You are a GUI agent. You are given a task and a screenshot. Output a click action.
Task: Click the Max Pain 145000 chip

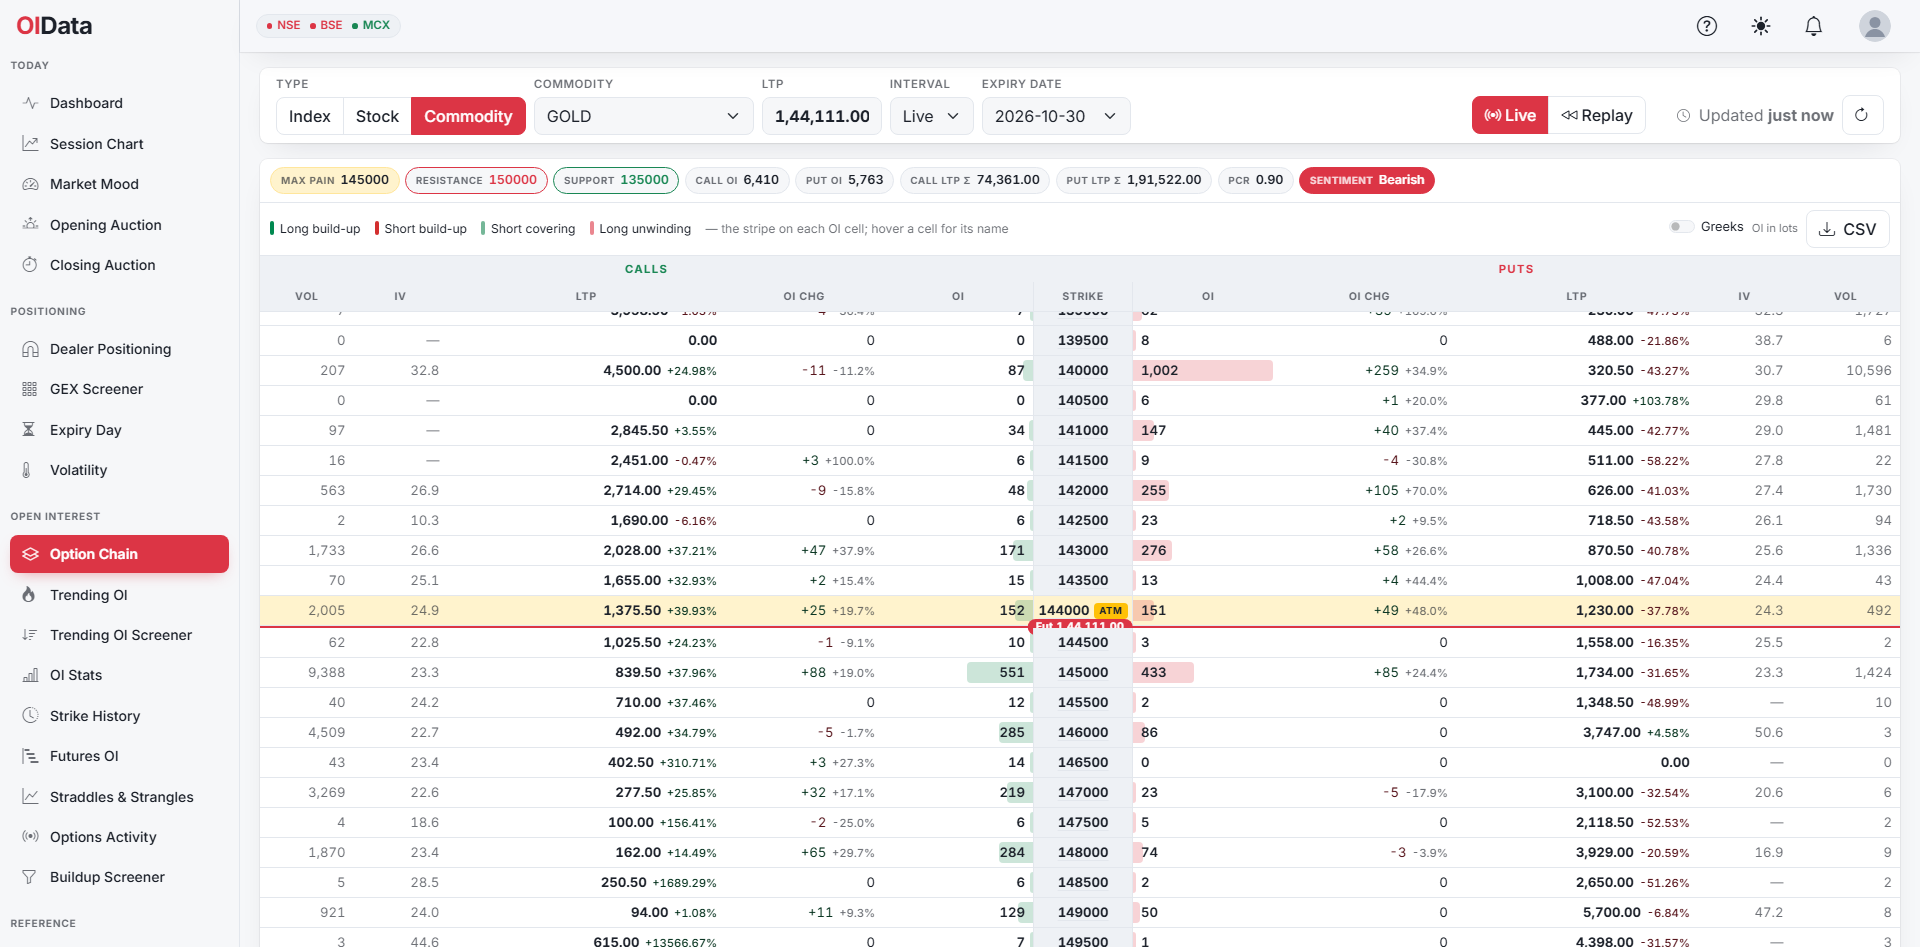[x=335, y=180]
